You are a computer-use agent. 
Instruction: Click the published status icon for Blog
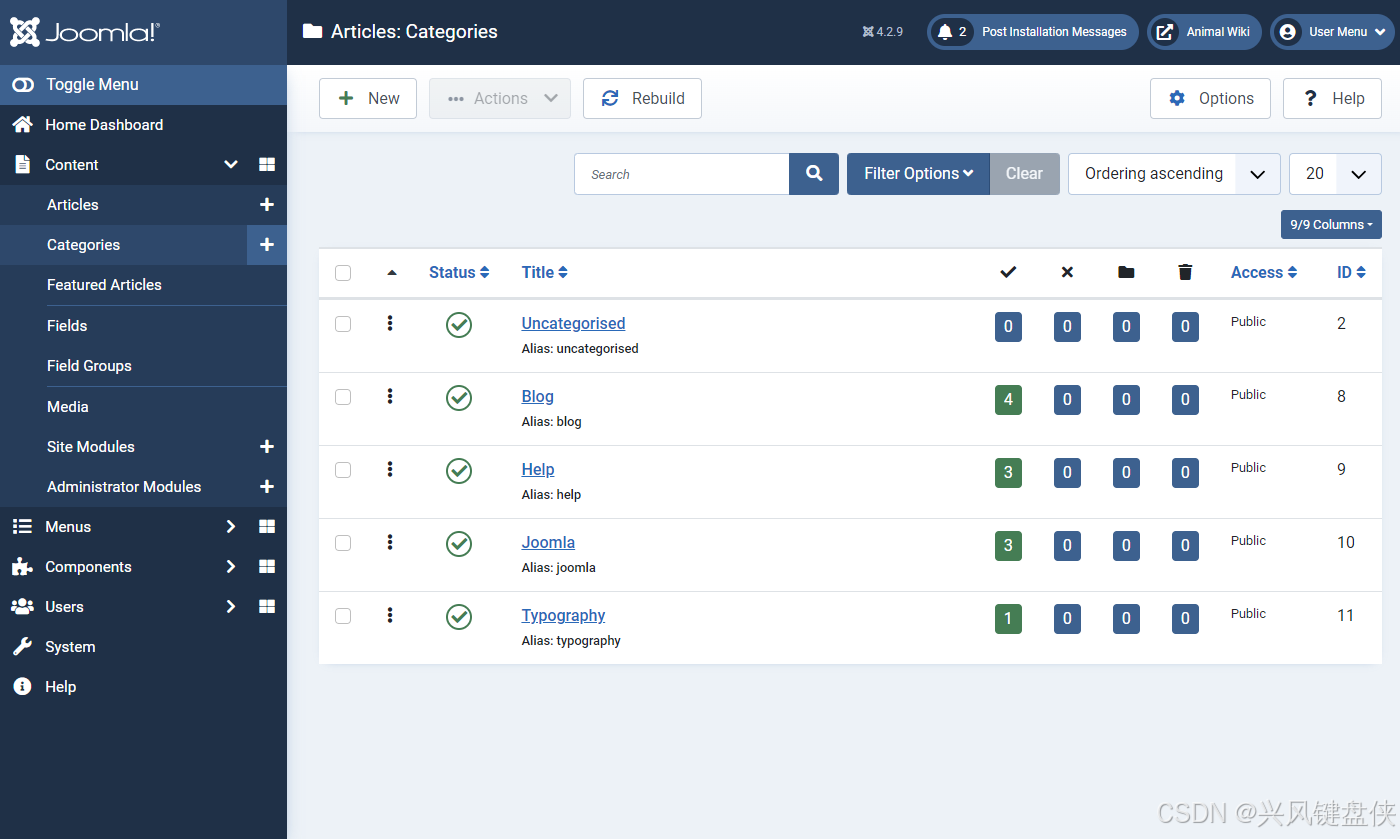(x=459, y=398)
